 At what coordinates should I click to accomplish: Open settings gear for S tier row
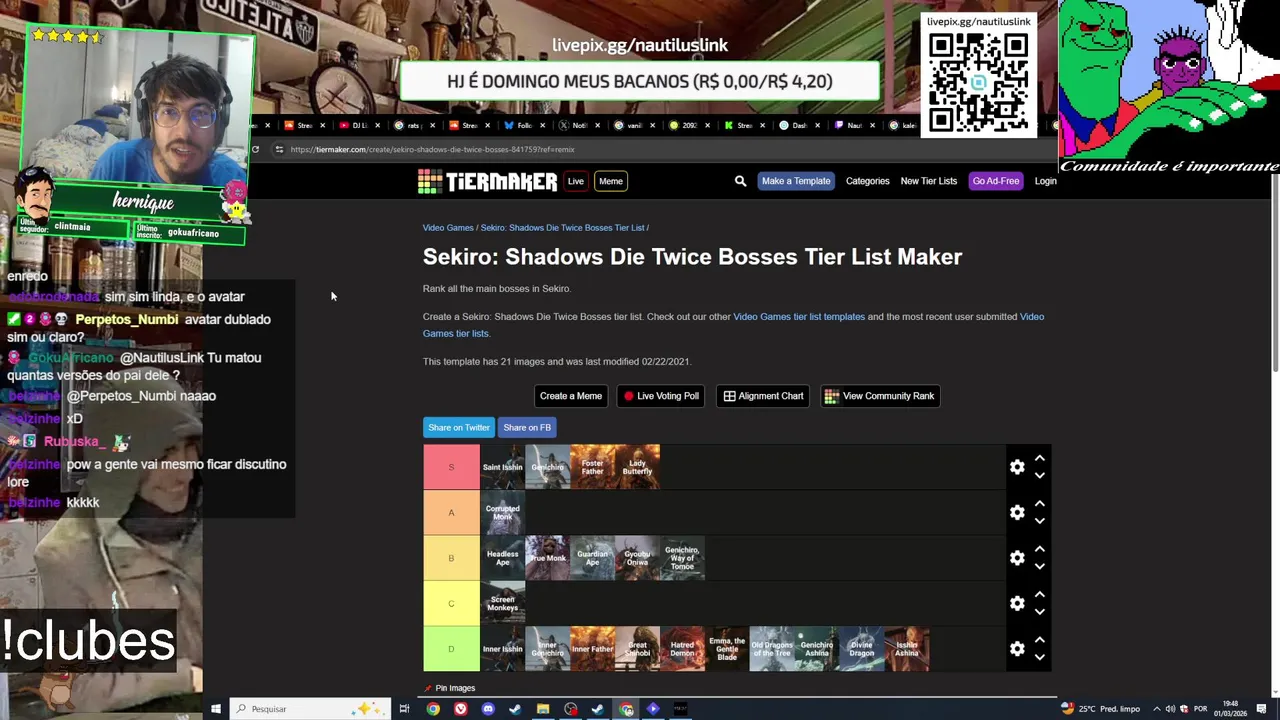1017,467
